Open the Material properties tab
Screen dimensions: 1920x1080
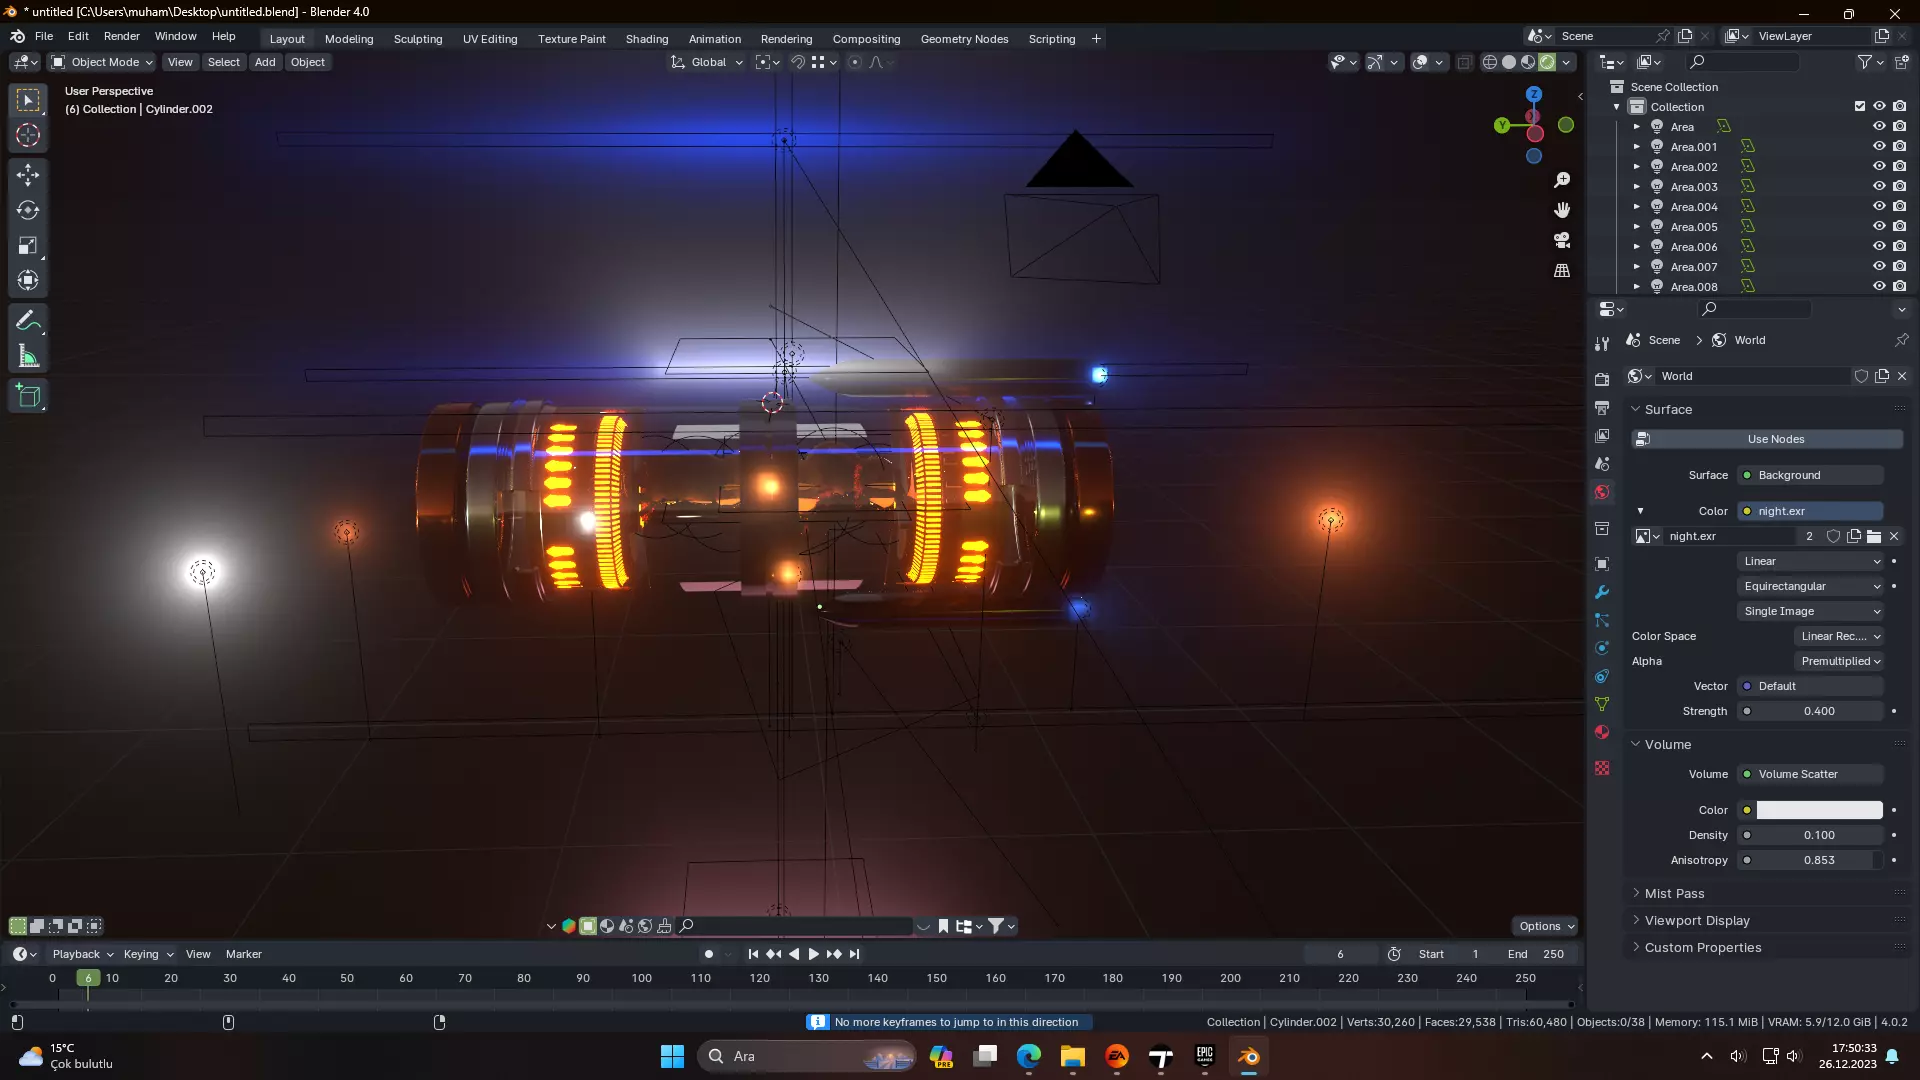1602,732
